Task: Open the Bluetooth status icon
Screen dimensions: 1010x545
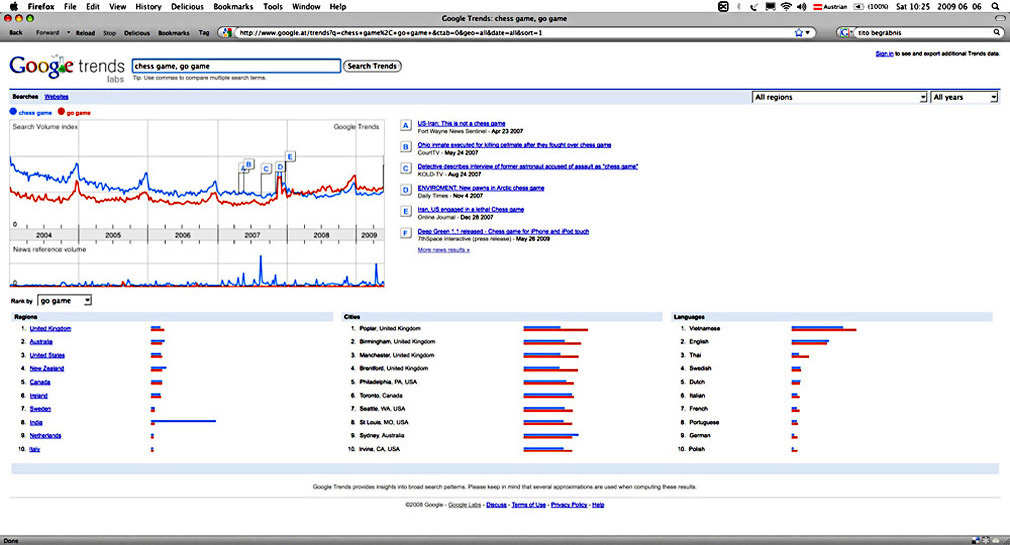Action: click(739, 6)
